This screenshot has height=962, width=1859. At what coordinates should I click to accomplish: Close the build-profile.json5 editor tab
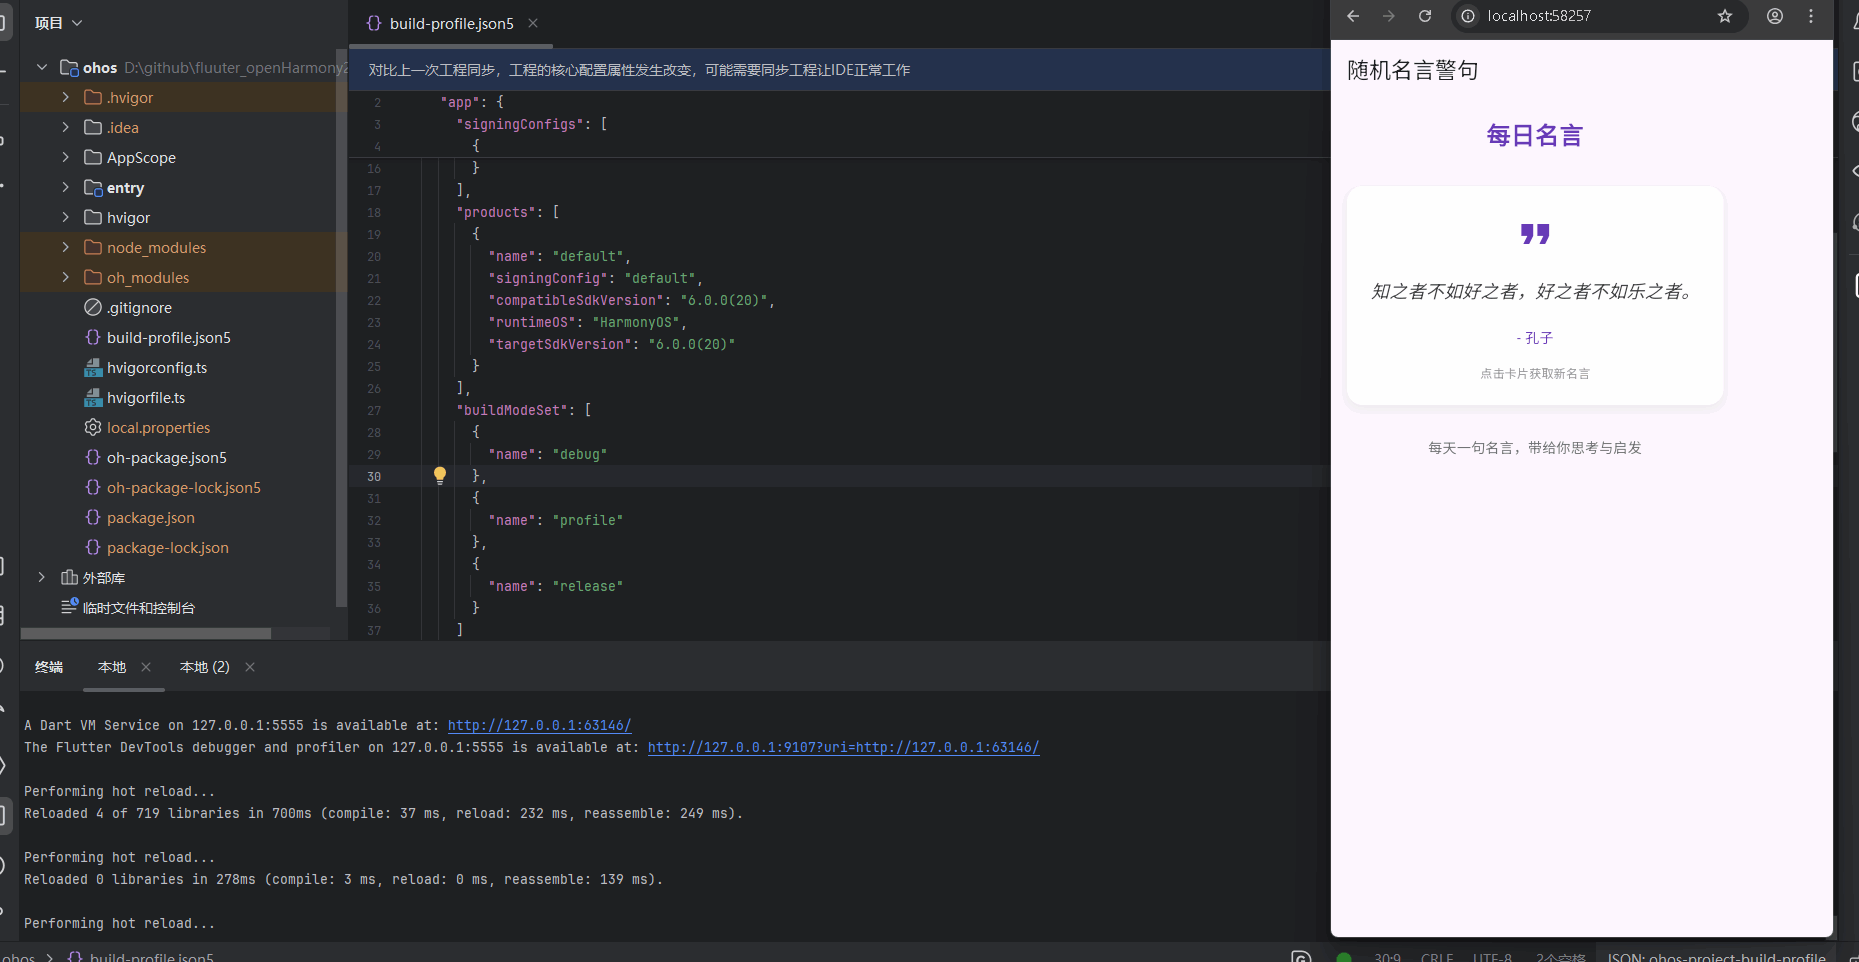533,23
